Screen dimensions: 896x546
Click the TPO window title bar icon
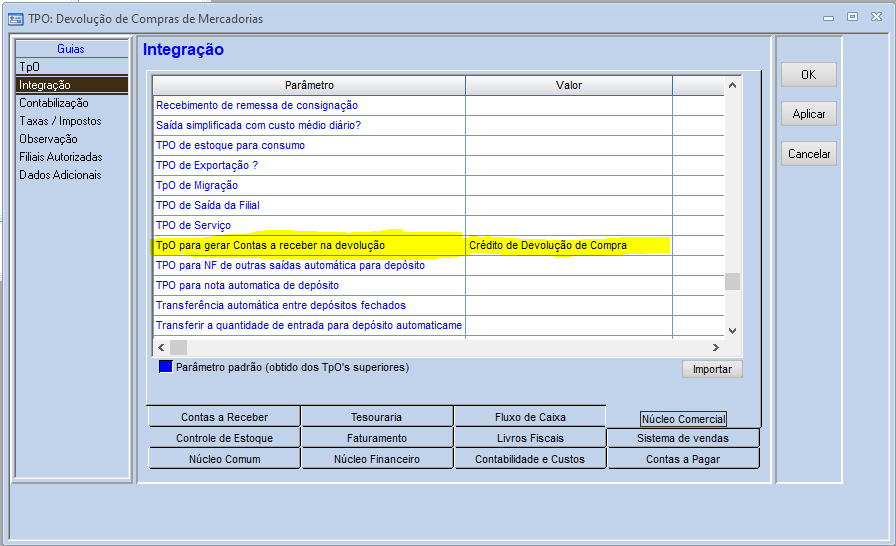point(15,18)
